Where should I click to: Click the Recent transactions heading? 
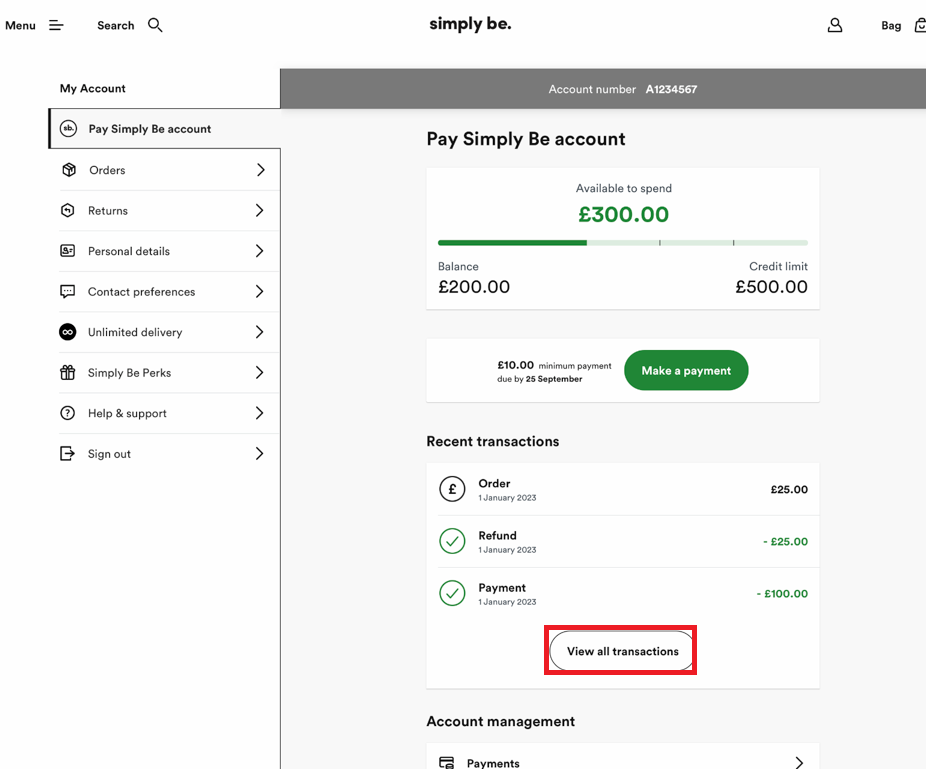[x=493, y=441]
